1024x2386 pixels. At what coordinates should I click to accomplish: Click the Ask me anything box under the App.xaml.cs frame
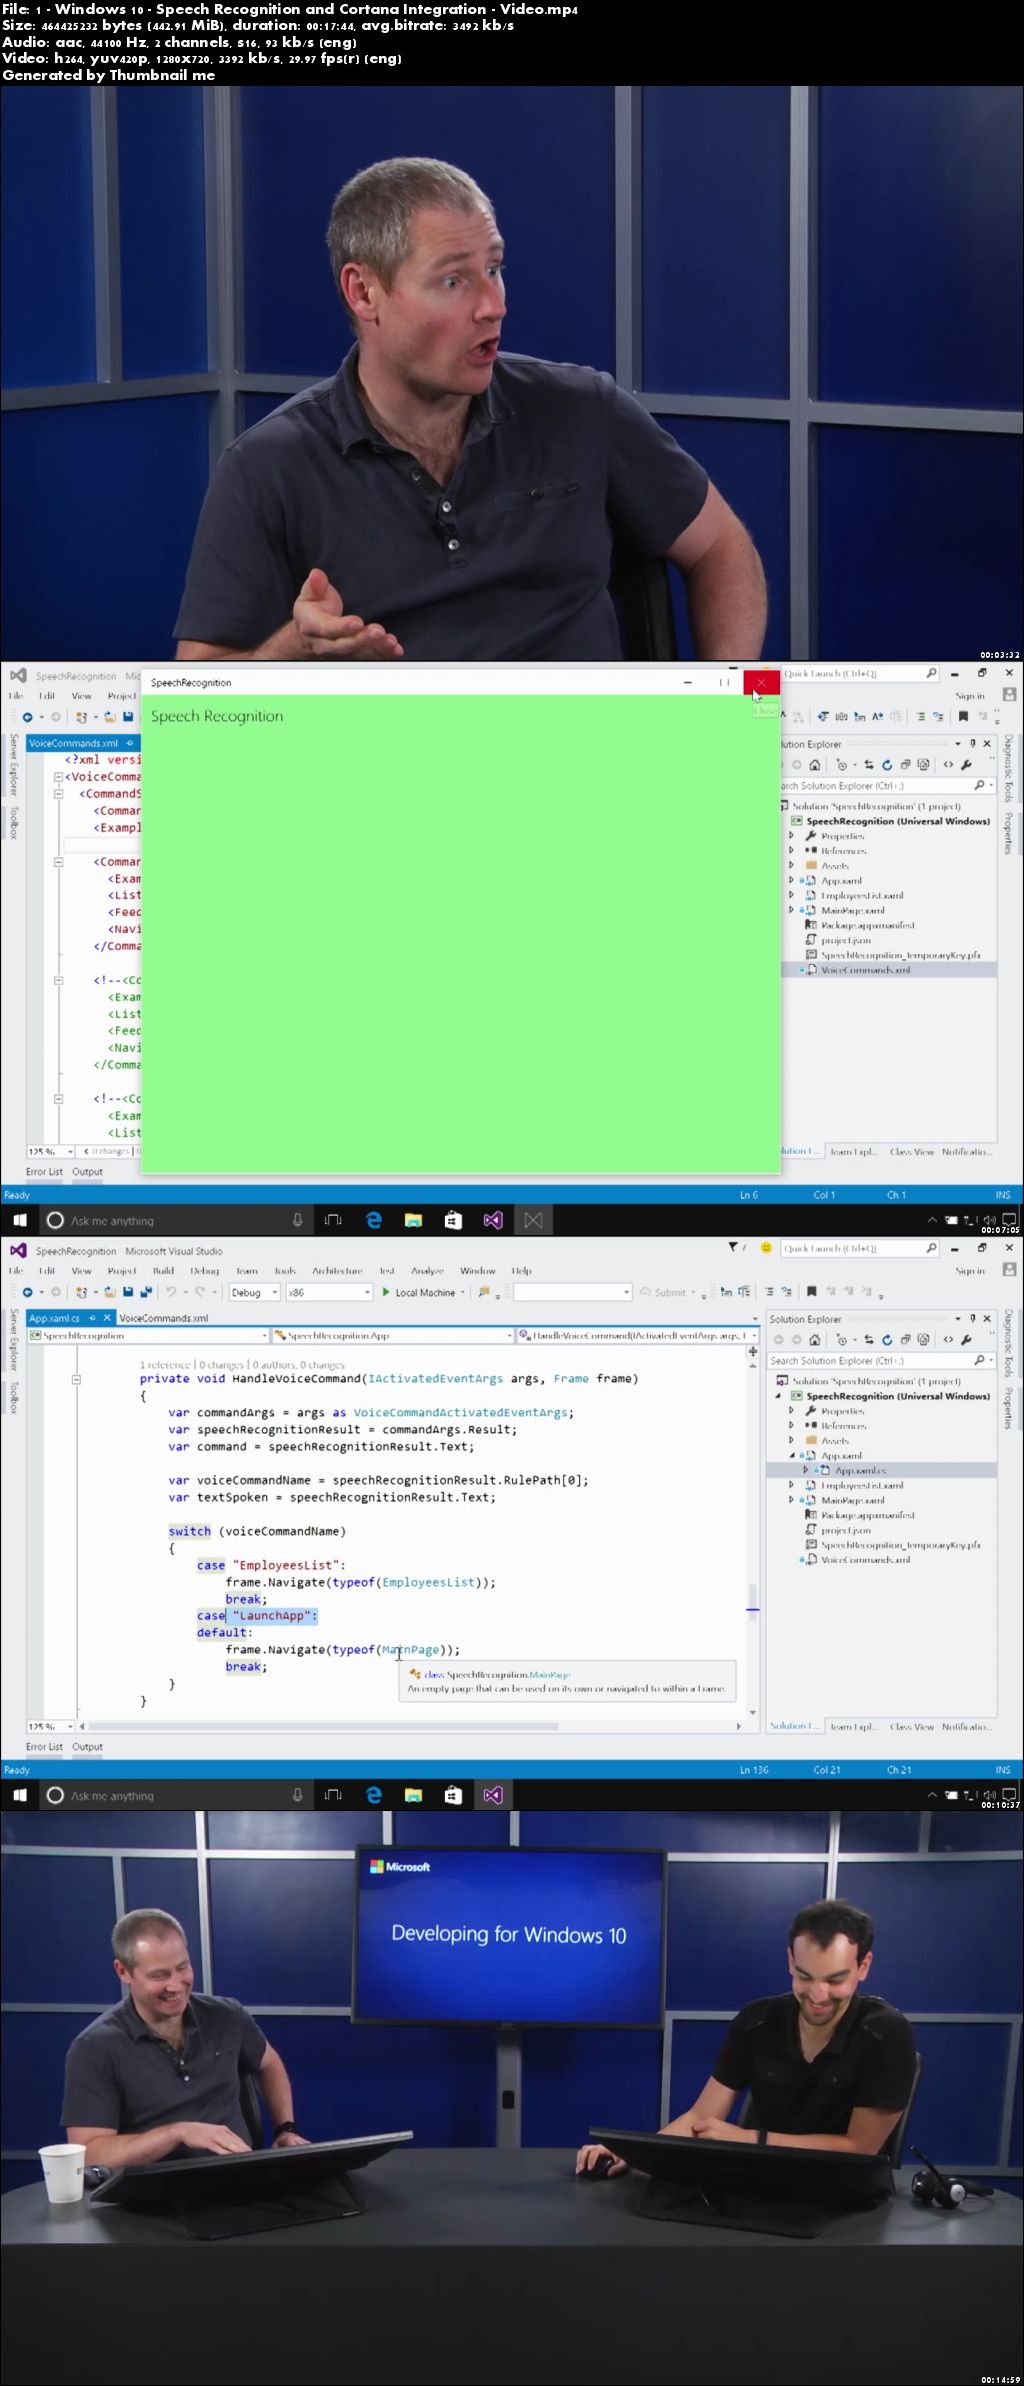pyautogui.click(x=176, y=1795)
